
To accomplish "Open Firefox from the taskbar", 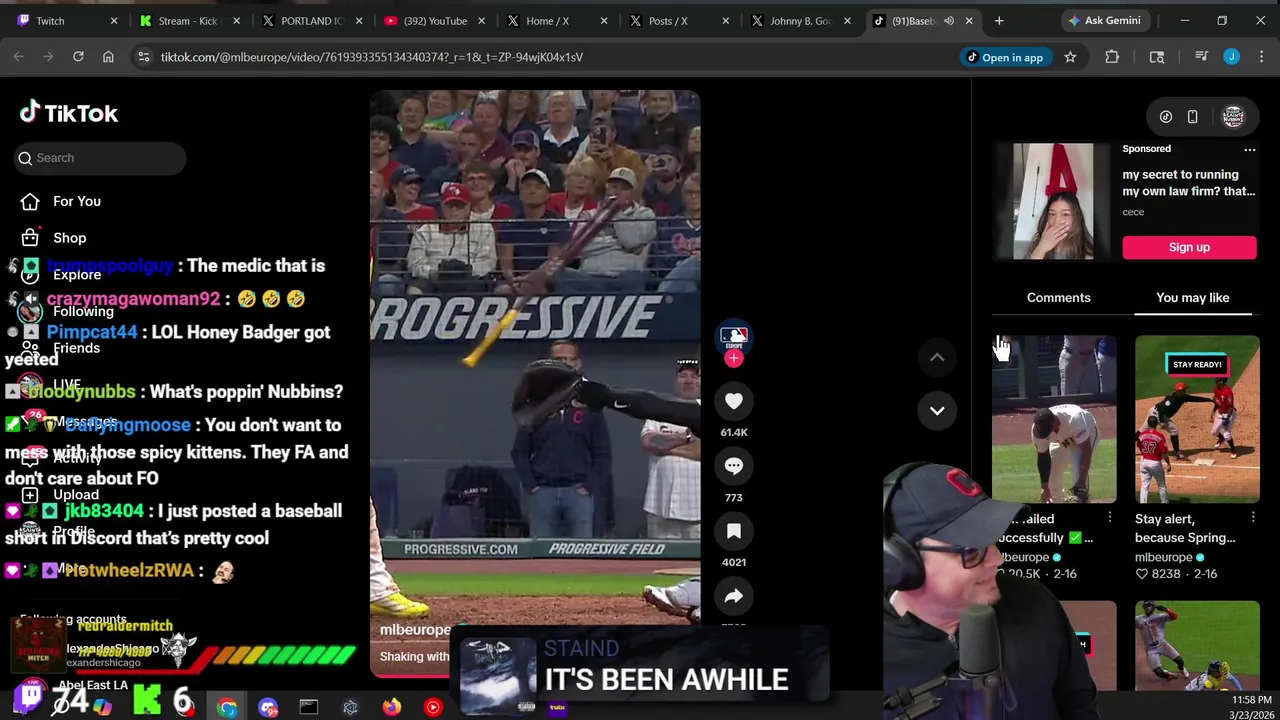I will pyautogui.click(x=391, y=707).
